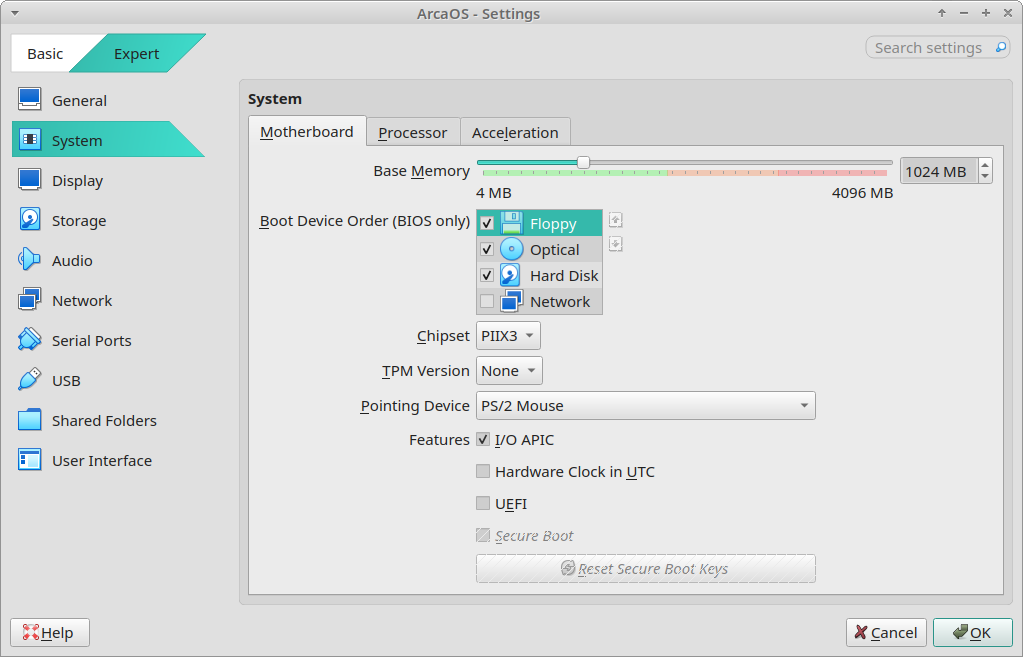Click the Hard Disk icon in boot order
The image size is (1023, 657).
[x=512, y=275]
